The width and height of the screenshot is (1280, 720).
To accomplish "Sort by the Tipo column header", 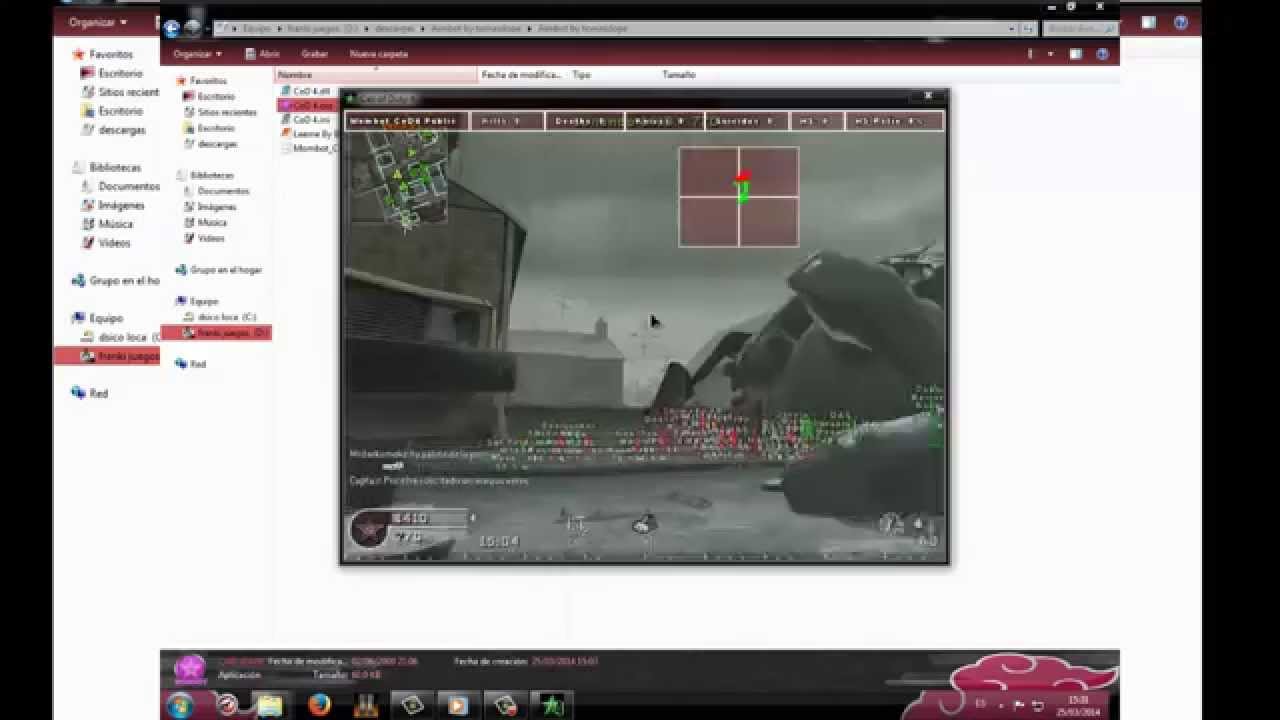I will pos(581,75).
